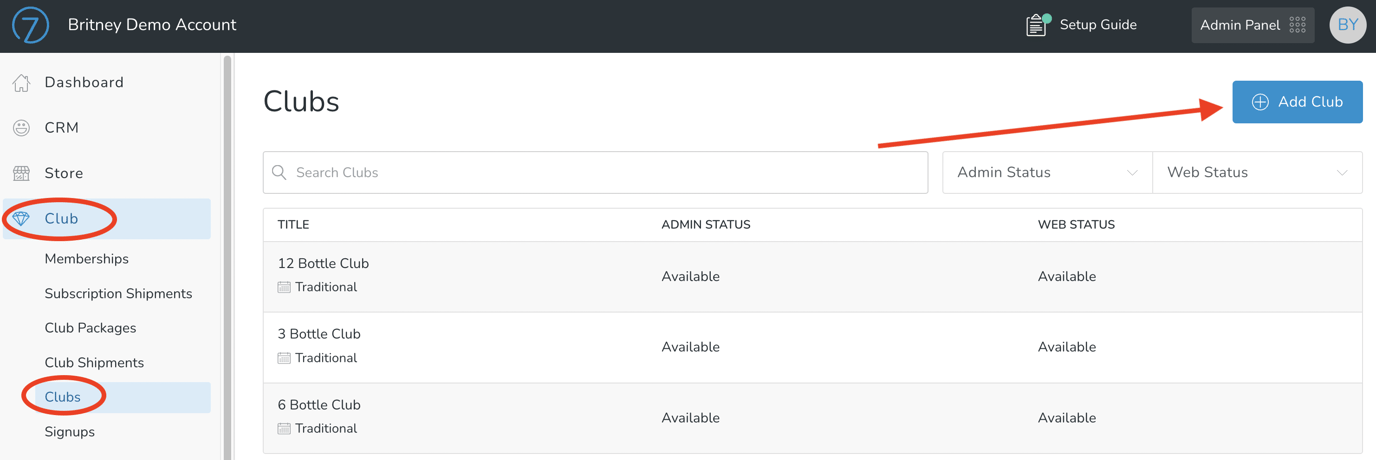Click the Store storefront icon

click(x=21, y=174)
